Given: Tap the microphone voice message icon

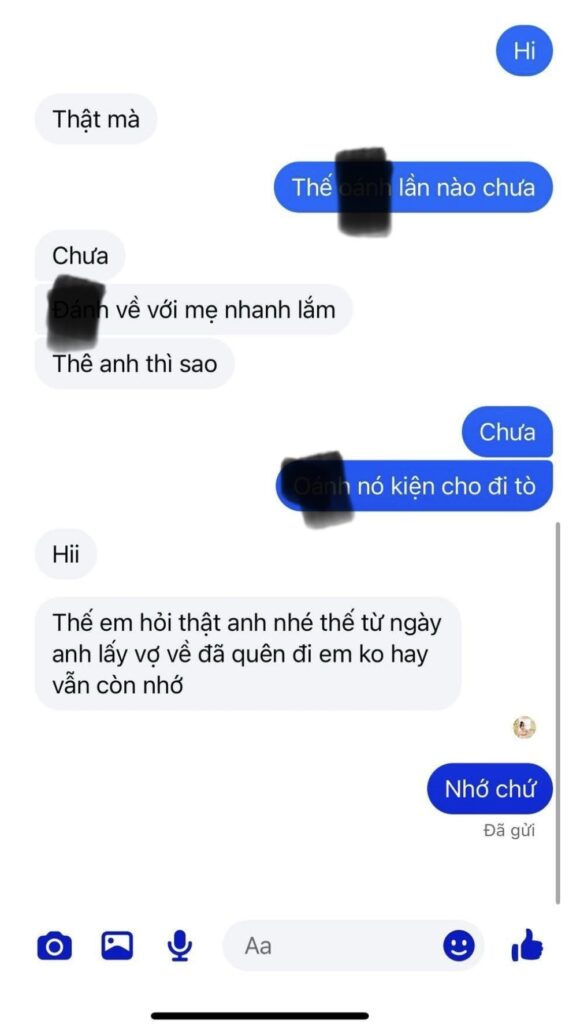Looking at the screenshot, I should (x=180, y=945).
